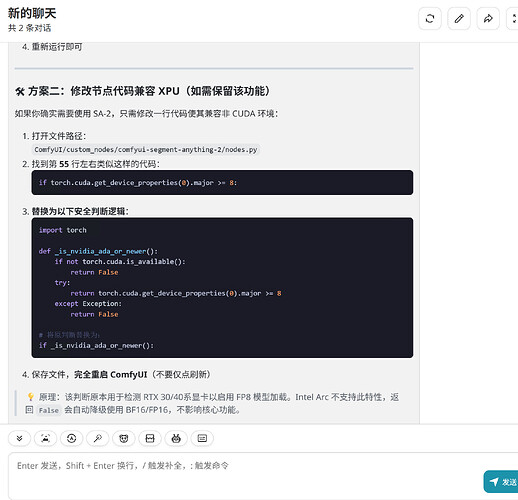The width and height of the screenshot is (518, 500).
Task: Click the 方案二 section heading
Action: [142, 91]
